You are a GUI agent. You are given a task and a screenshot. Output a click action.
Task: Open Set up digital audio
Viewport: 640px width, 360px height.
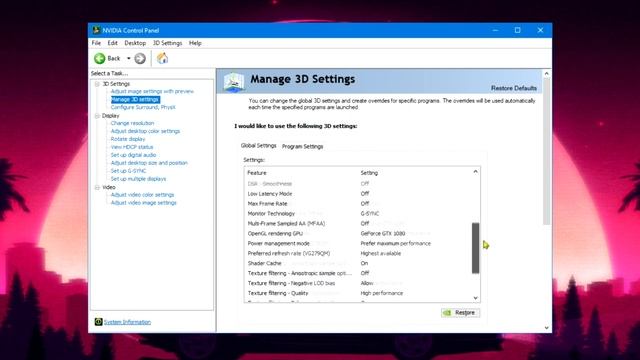(x=133, y=155)
